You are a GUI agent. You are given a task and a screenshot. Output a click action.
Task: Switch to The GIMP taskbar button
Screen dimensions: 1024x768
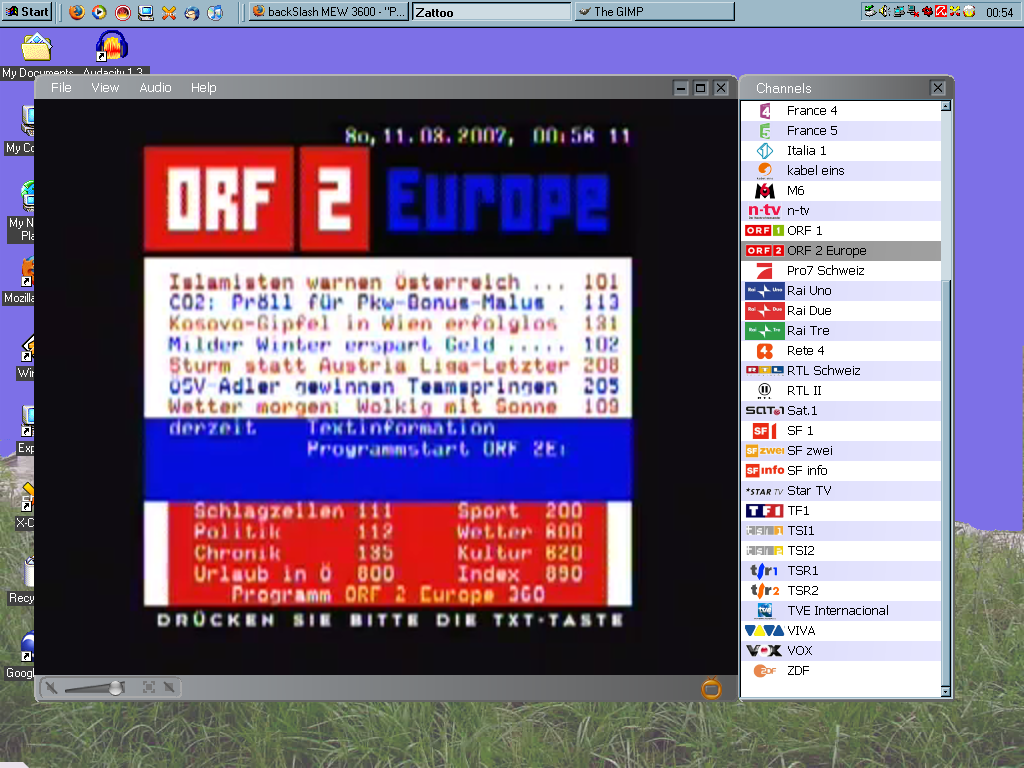click(654, 12)
